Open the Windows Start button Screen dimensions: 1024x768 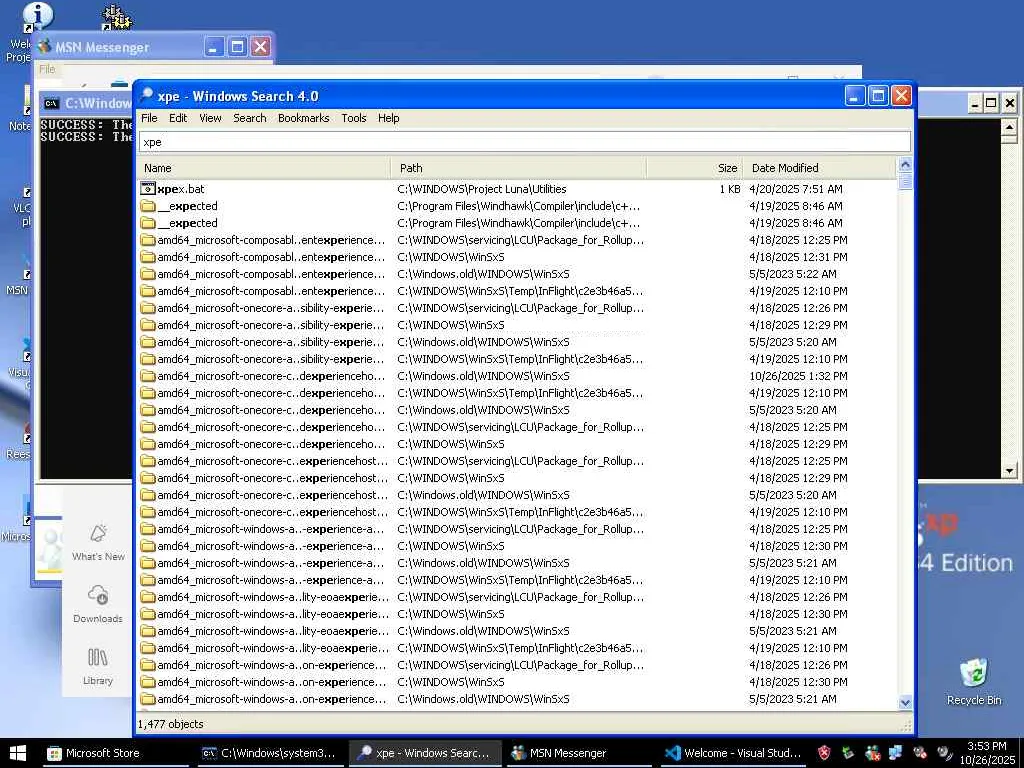(18, 753)
